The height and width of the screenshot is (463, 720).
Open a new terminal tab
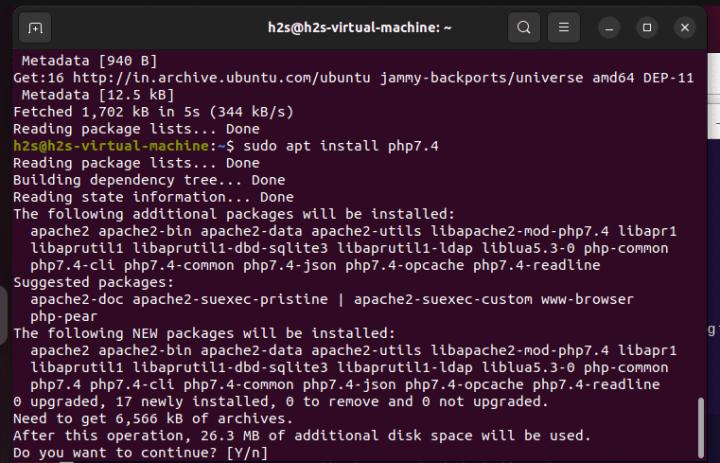pos(34,27)
